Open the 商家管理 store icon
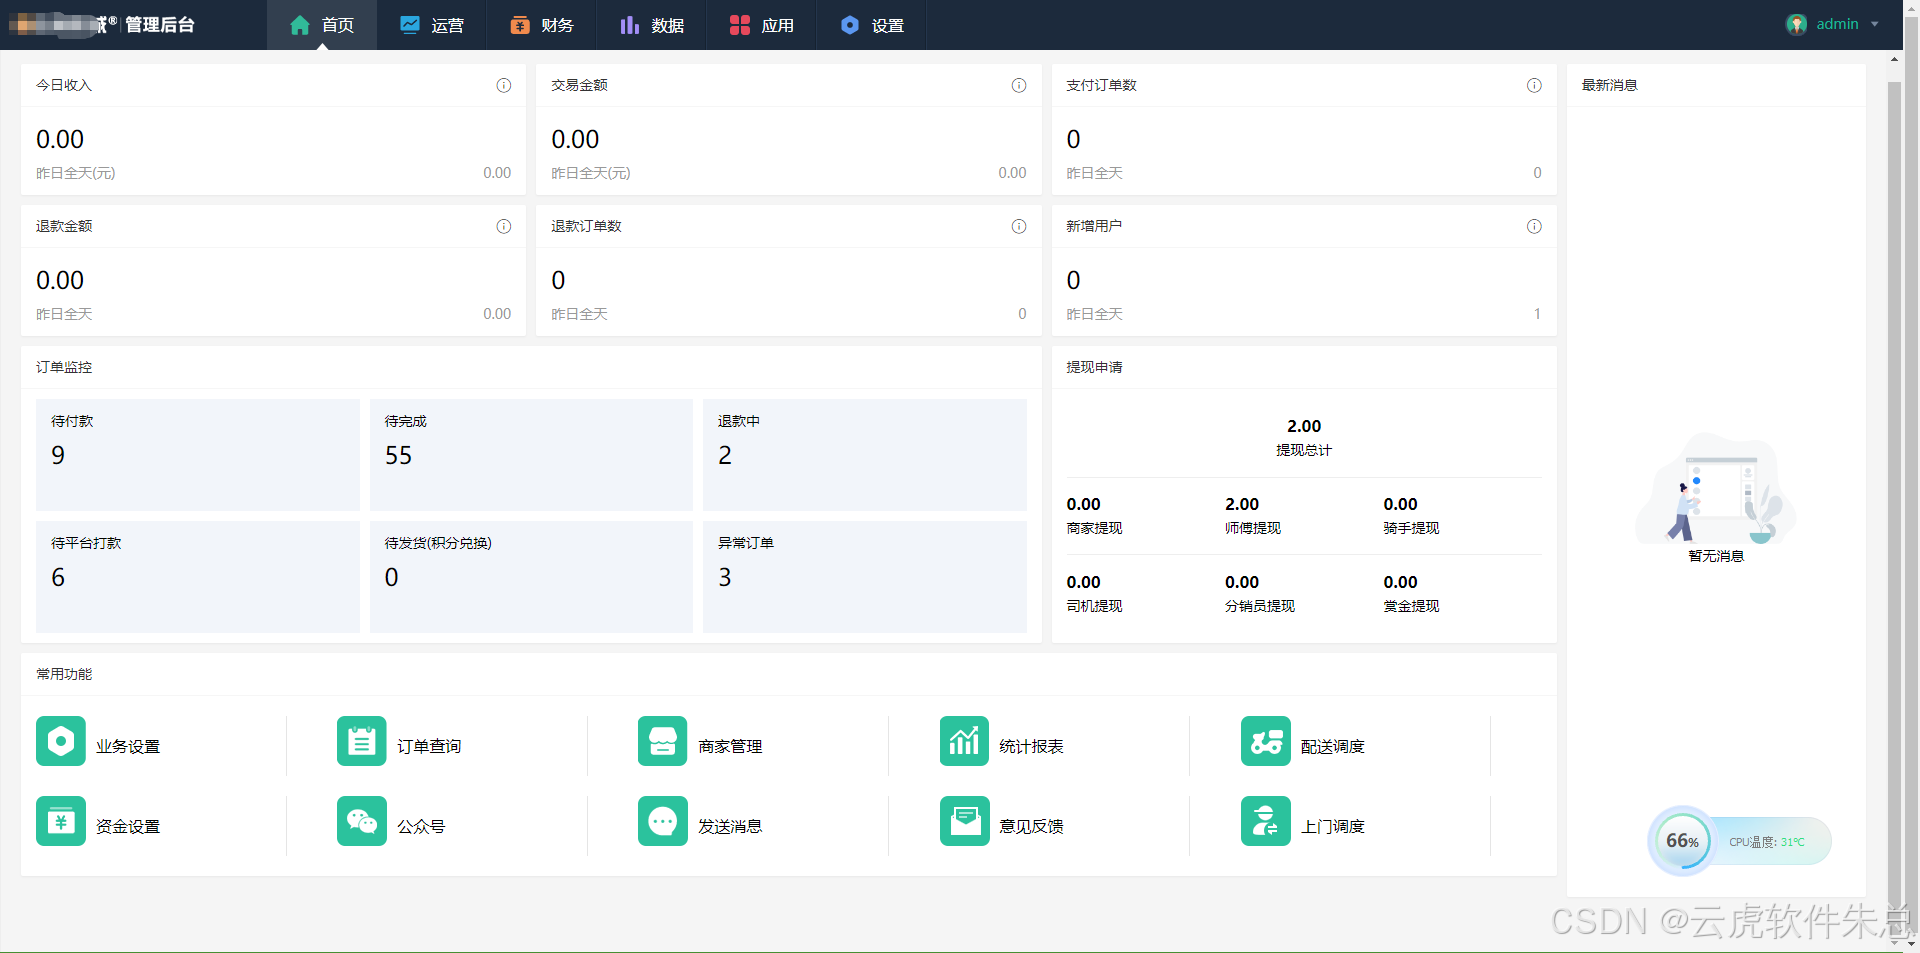The height and width of the screenshot is (953, 1920). click(662, 741)
